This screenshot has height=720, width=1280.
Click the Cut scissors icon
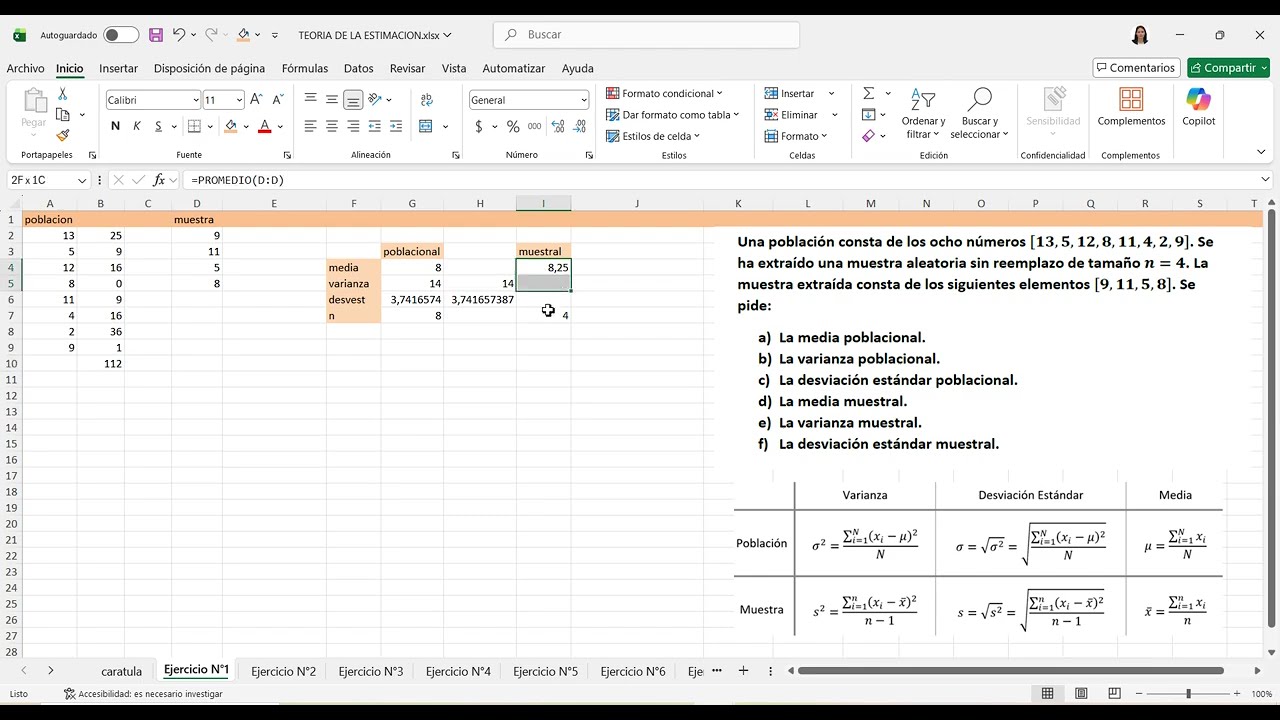pyautogui.click(x=63, y=94)
